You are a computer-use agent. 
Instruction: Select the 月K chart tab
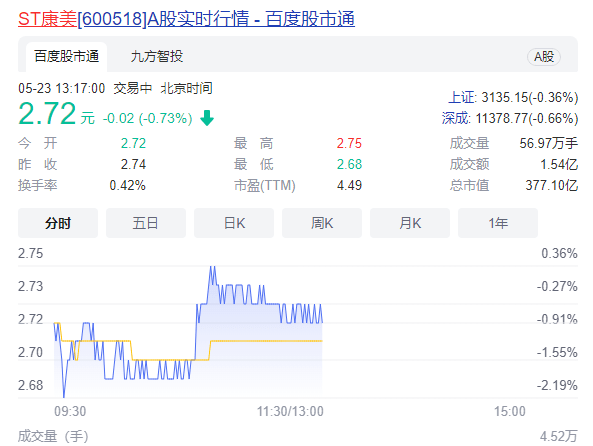click(x=410, y=223)
